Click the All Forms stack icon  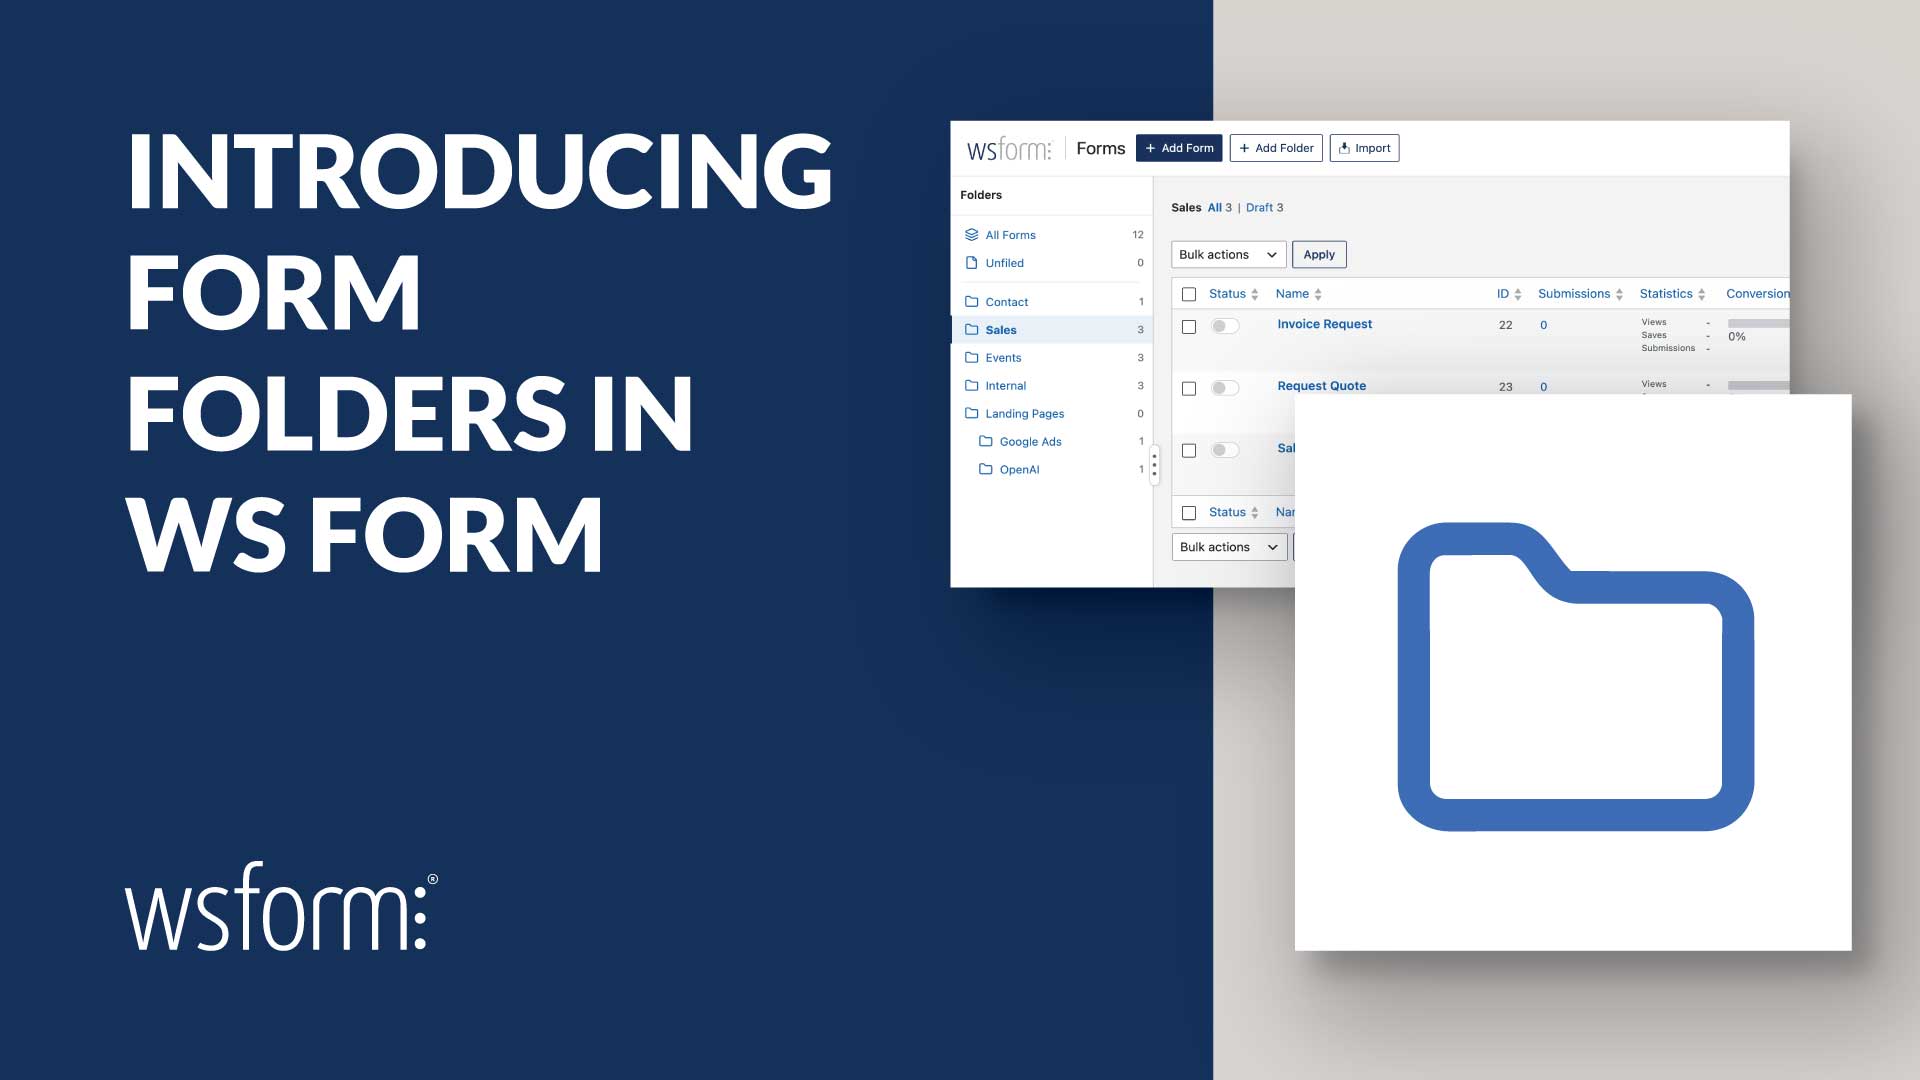point(971,235)
